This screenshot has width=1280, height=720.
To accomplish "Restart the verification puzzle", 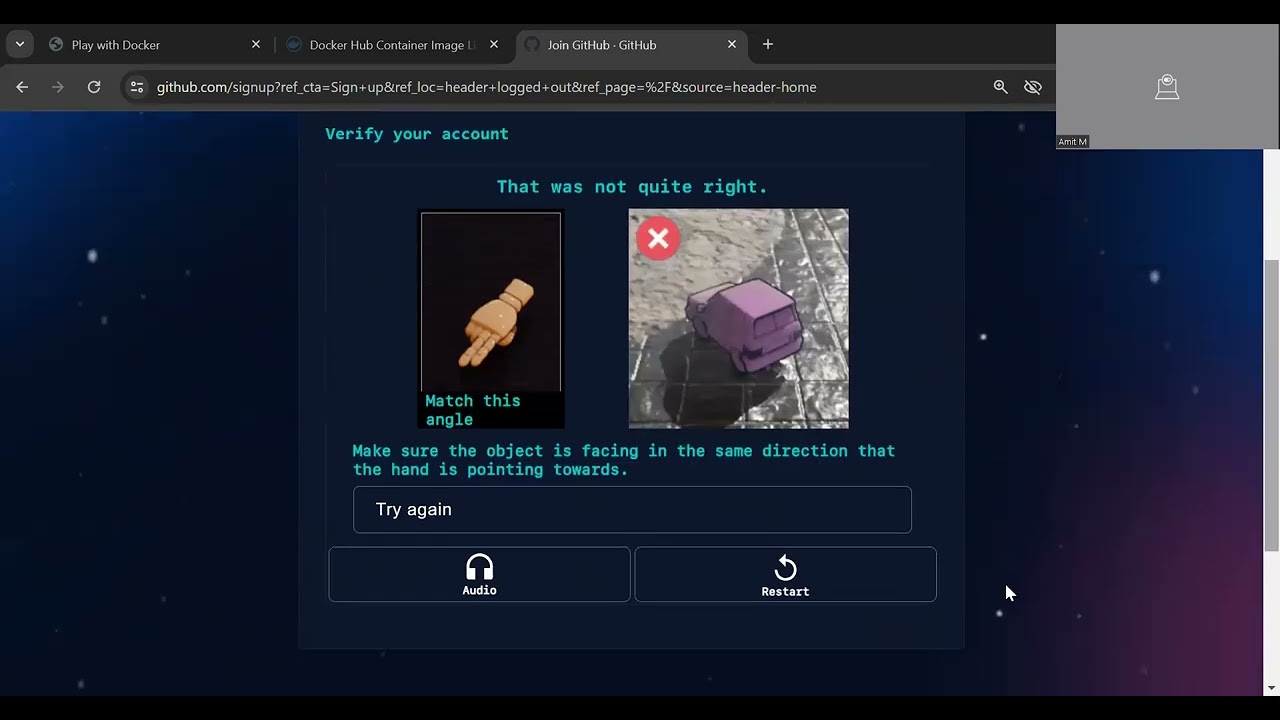I will [785, 575].
